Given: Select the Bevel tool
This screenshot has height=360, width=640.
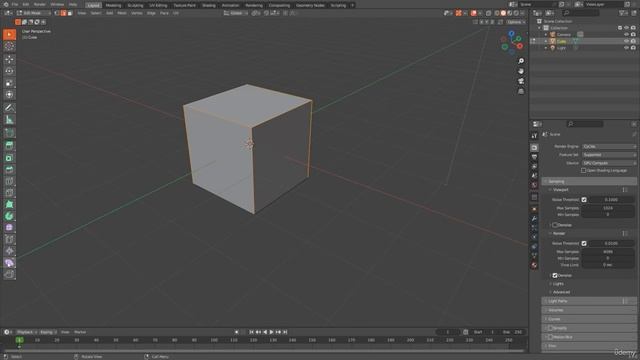Looking at the screenshot, I should (x=9, y=169).
